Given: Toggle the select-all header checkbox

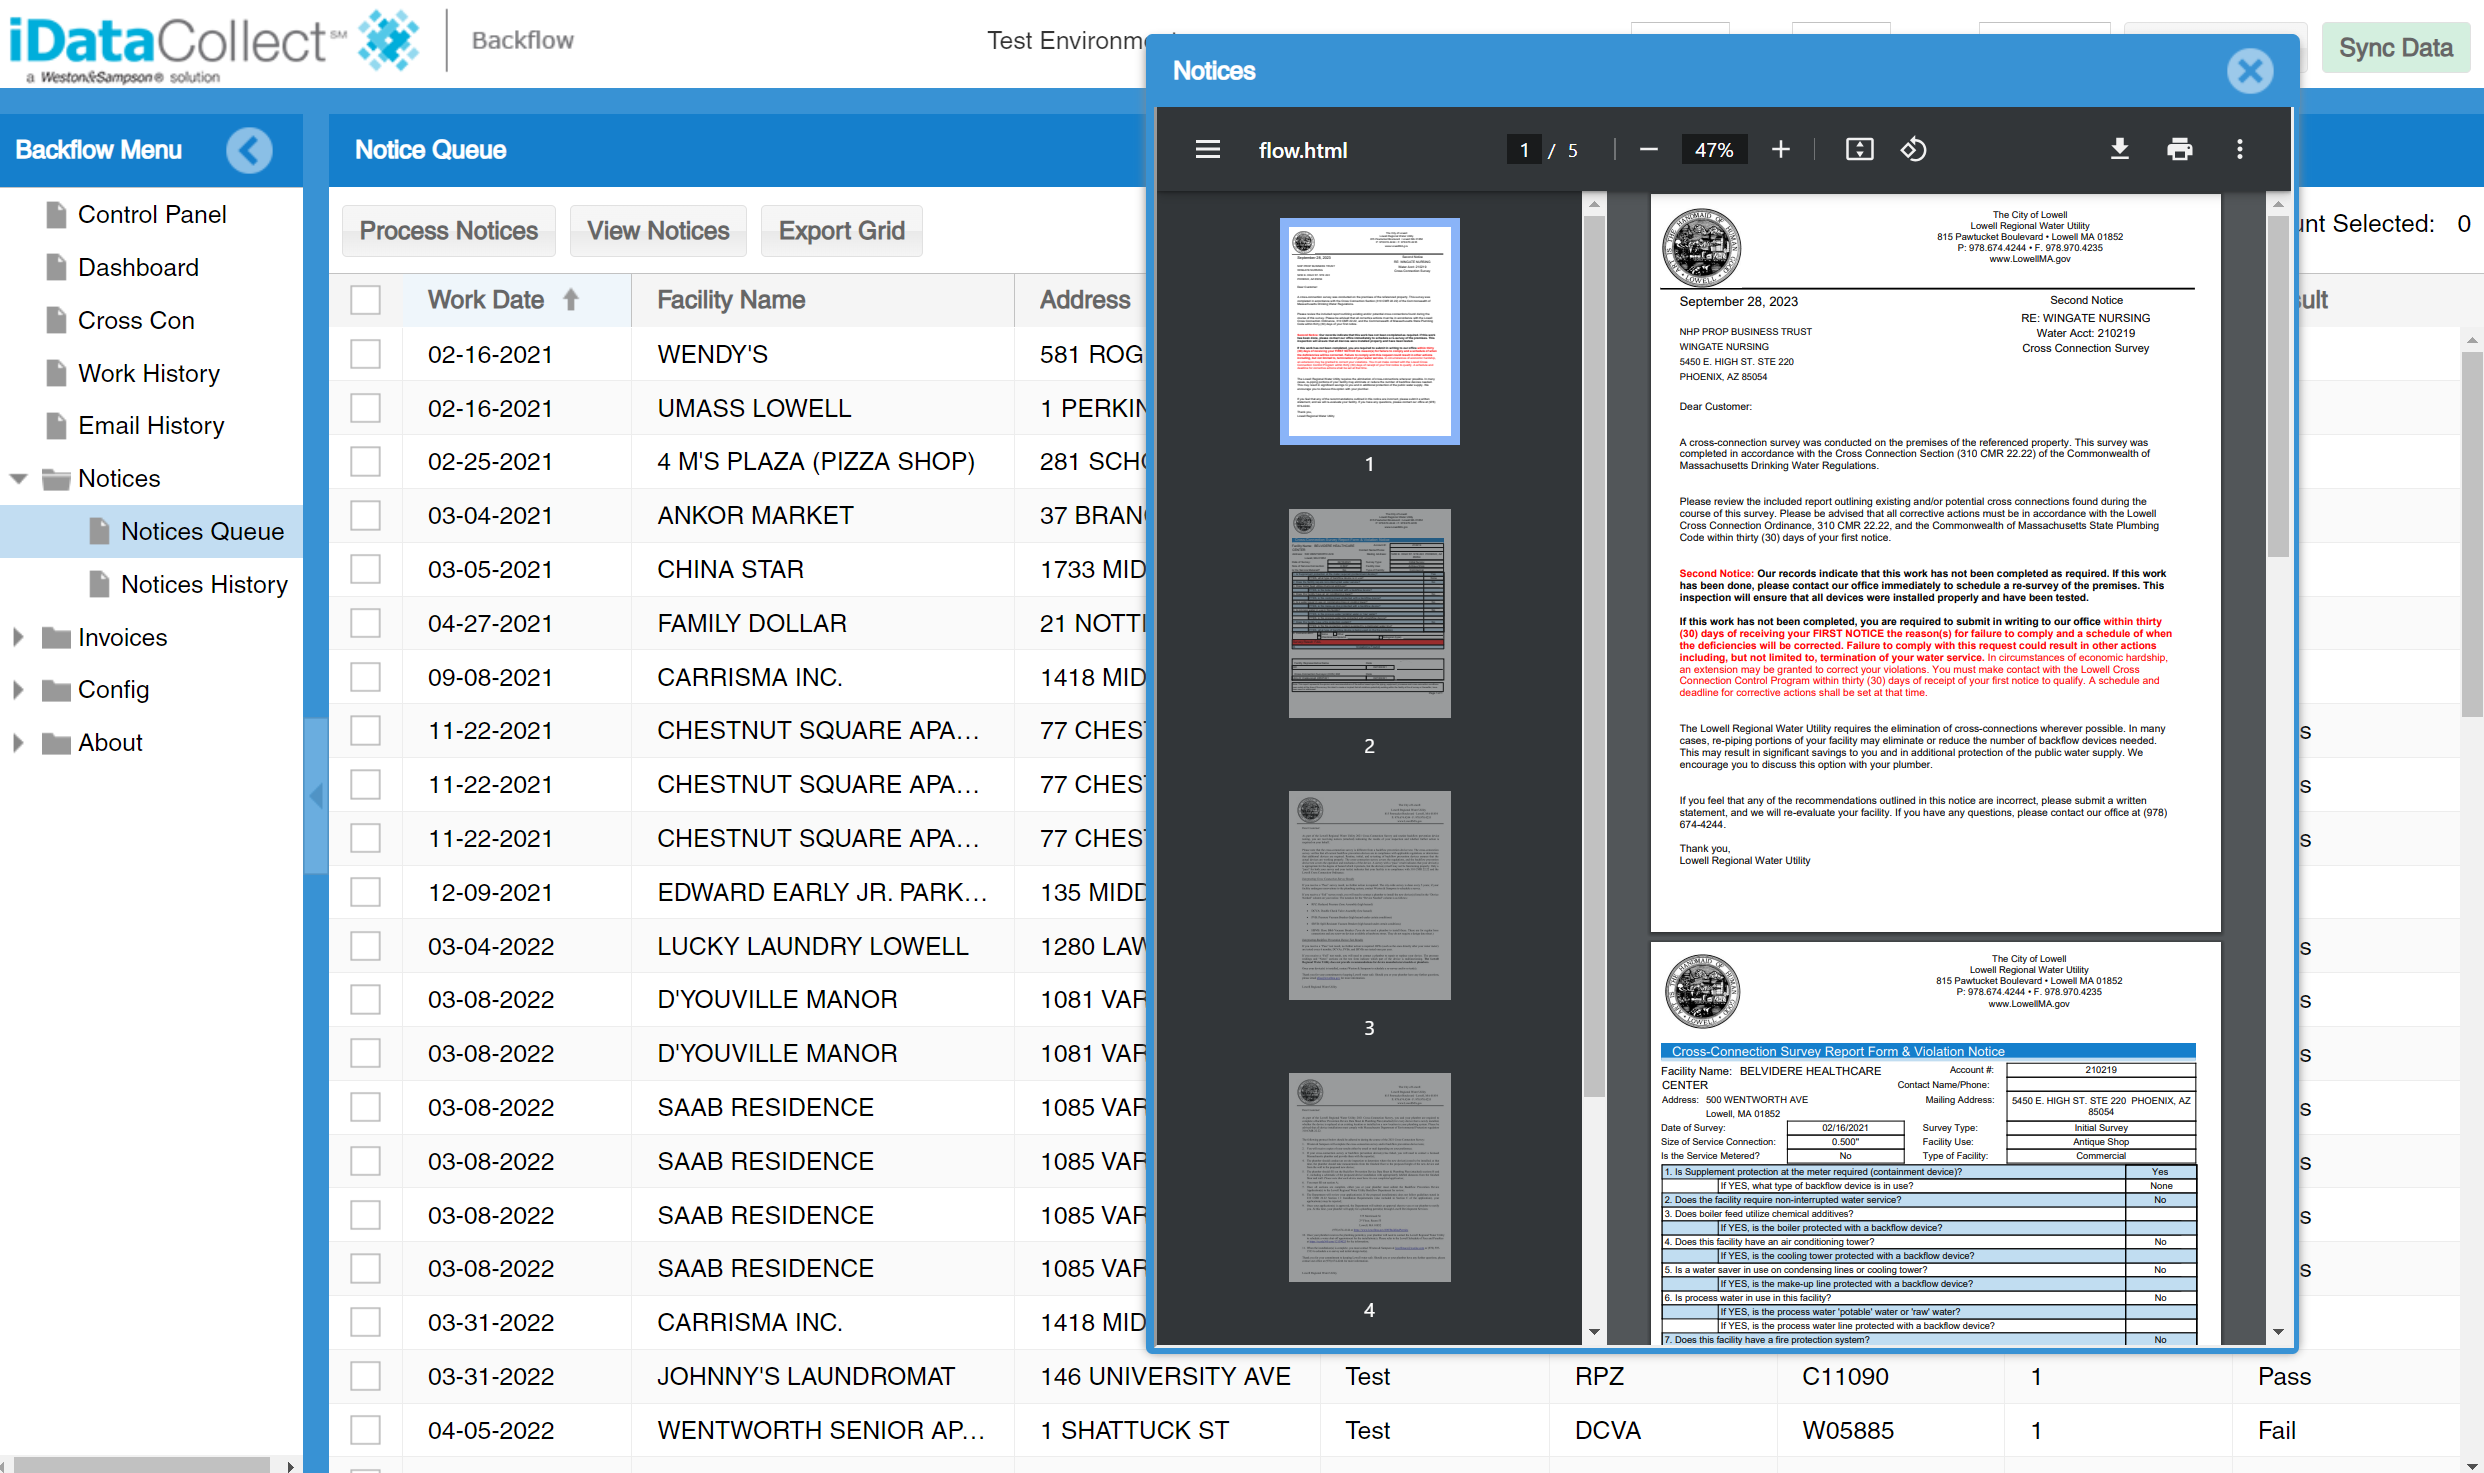Looking at the screenshot, I should pyautogui.click(x=366, y=300).
